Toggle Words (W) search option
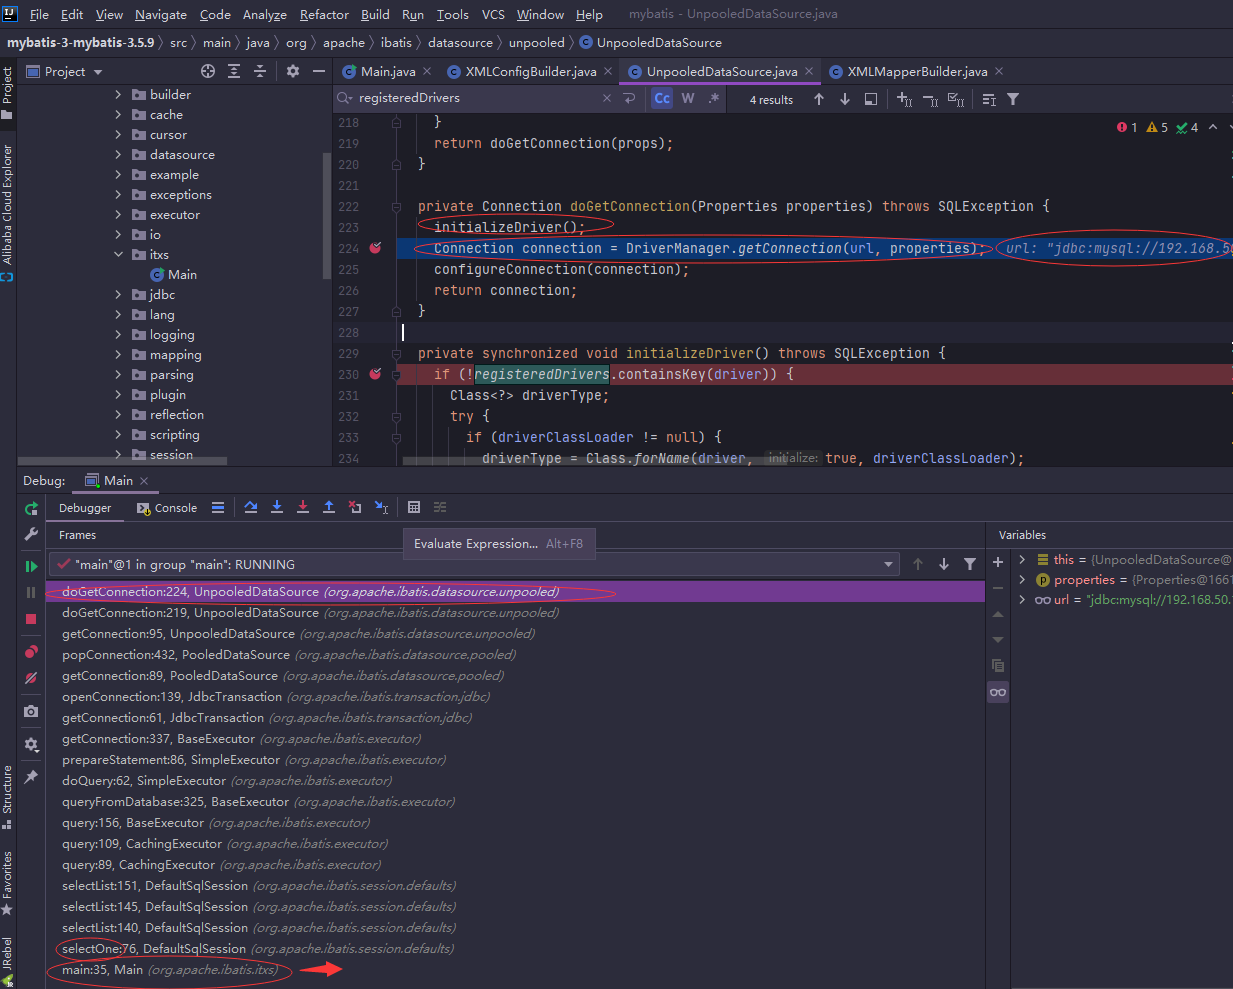Screen dimensions: 1233x989 point(688,98)
